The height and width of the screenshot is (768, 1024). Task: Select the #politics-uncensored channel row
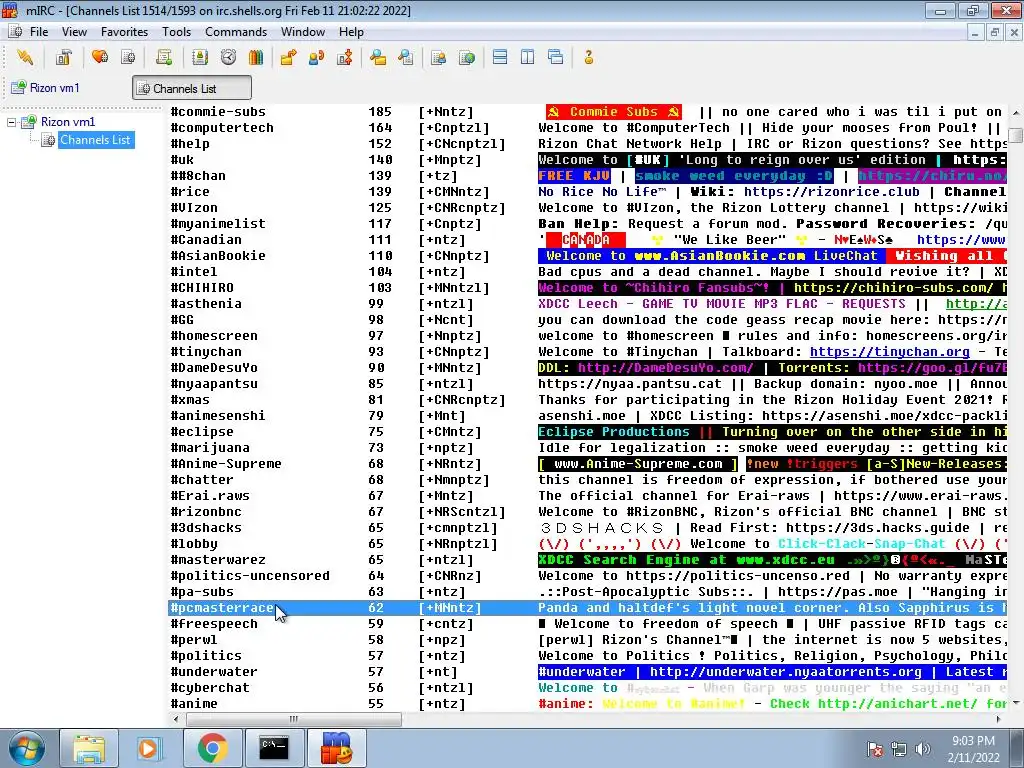(586, 576)
